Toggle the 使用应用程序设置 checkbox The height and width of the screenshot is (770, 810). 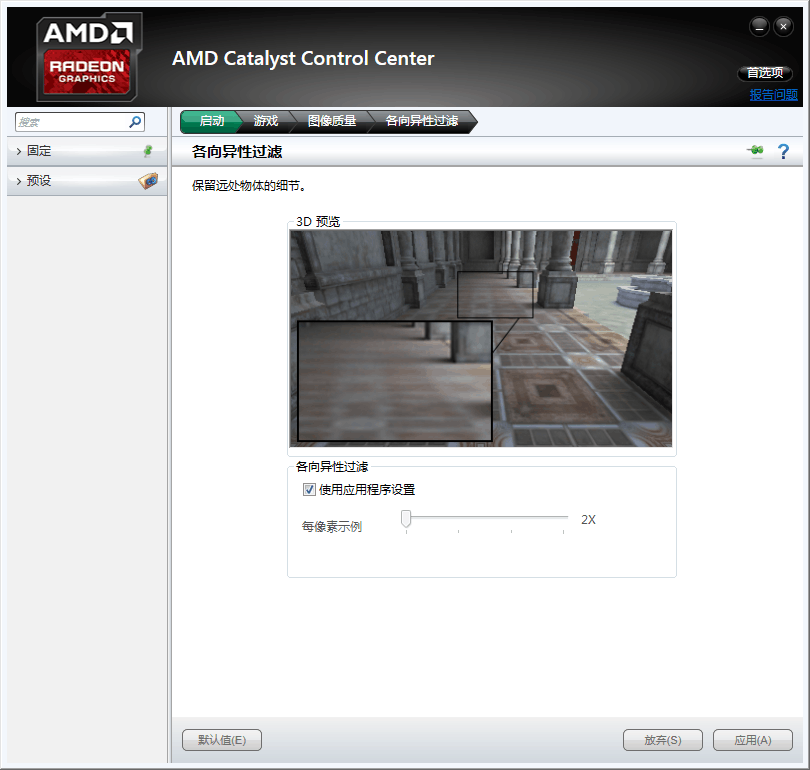(309, 490)
